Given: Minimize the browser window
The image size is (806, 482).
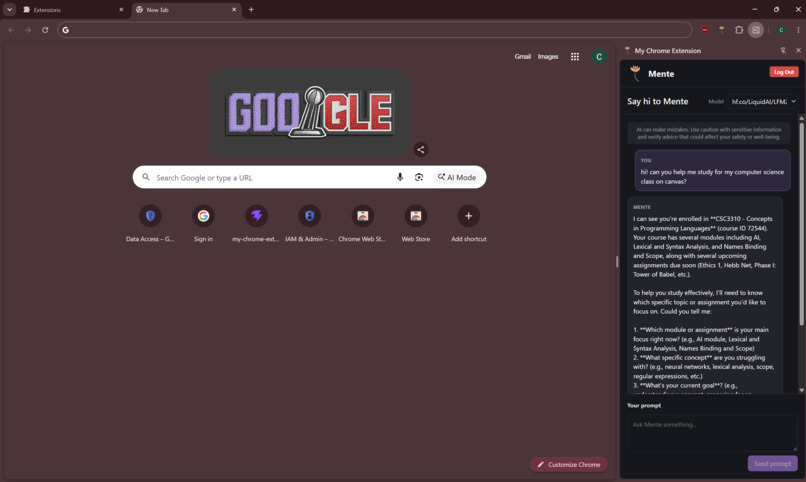Looking at the screenshot, I should 755,9.
